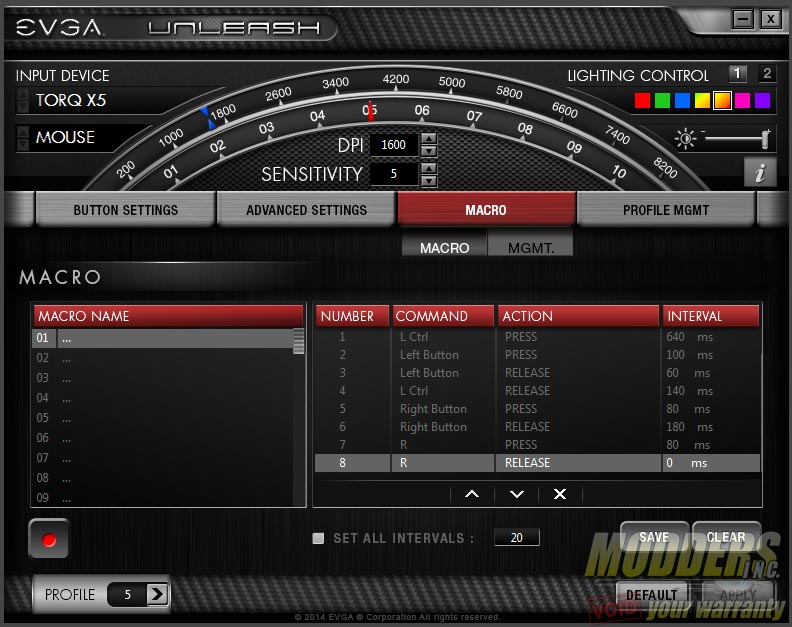Screen dimensions: 792x627
Task: Open the Button Settings tab
Action: coord(125,209)
